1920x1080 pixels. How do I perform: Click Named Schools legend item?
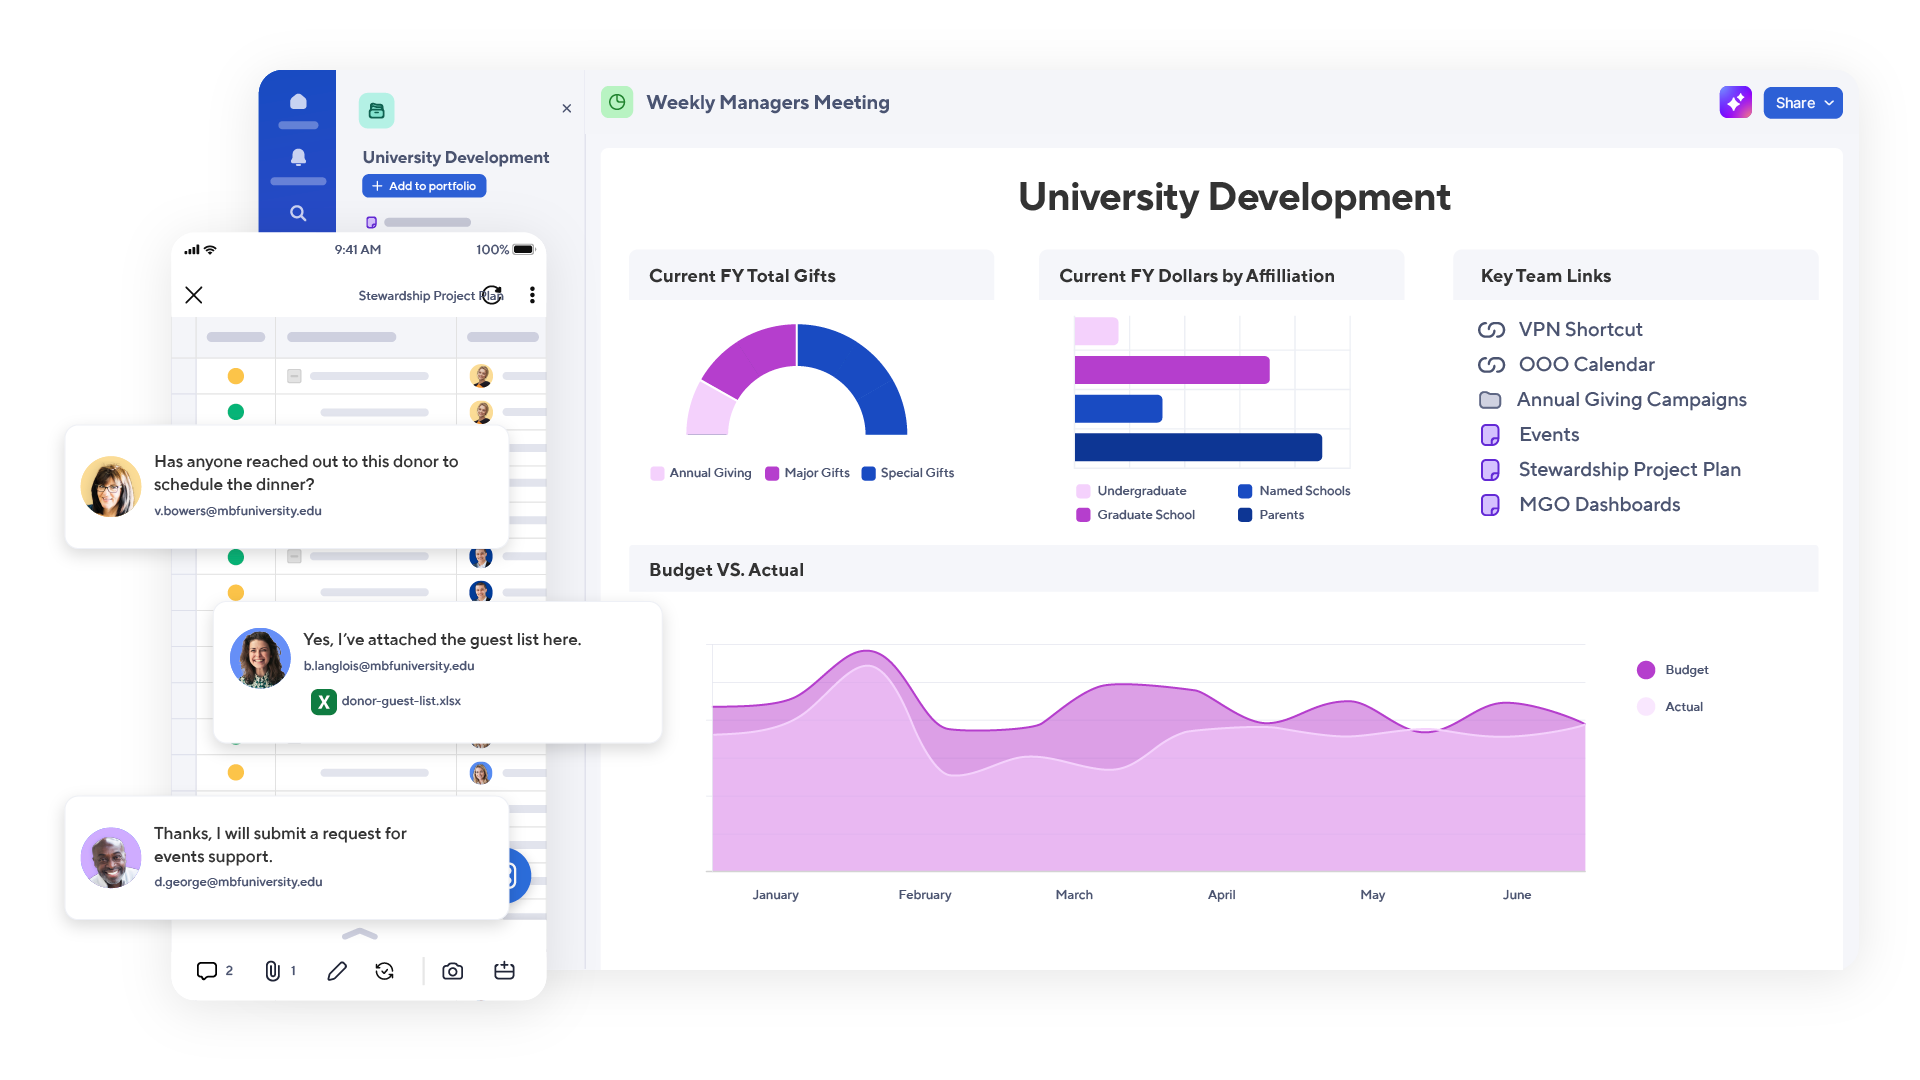click(x=1294, y=491)
